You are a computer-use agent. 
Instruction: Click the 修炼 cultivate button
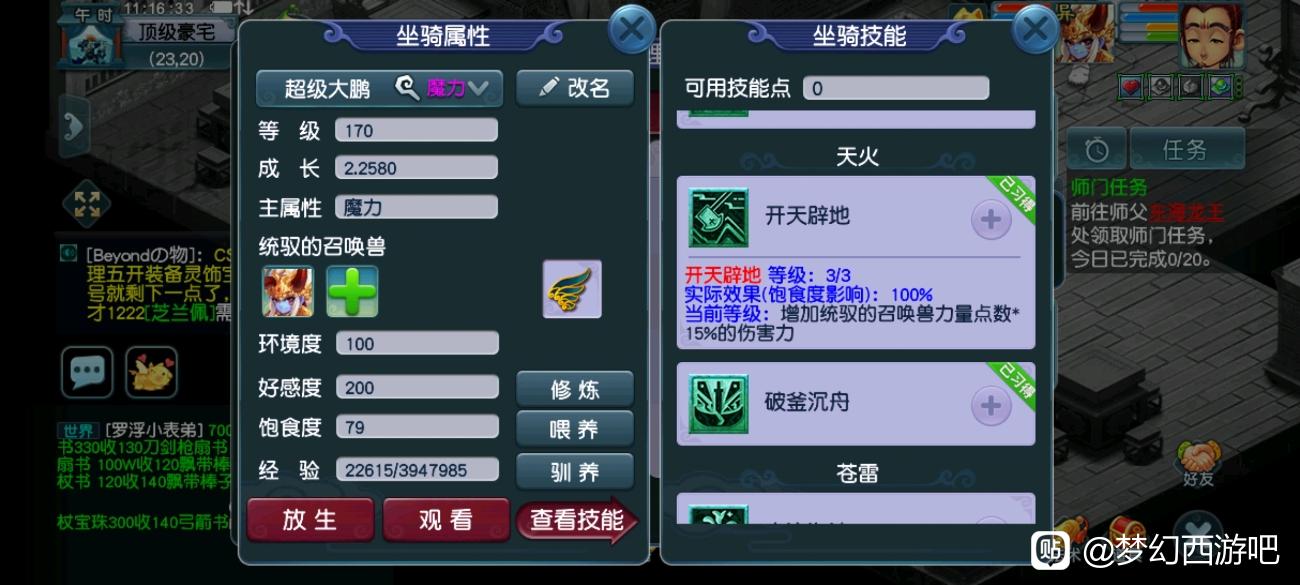(x=575, y=389)
